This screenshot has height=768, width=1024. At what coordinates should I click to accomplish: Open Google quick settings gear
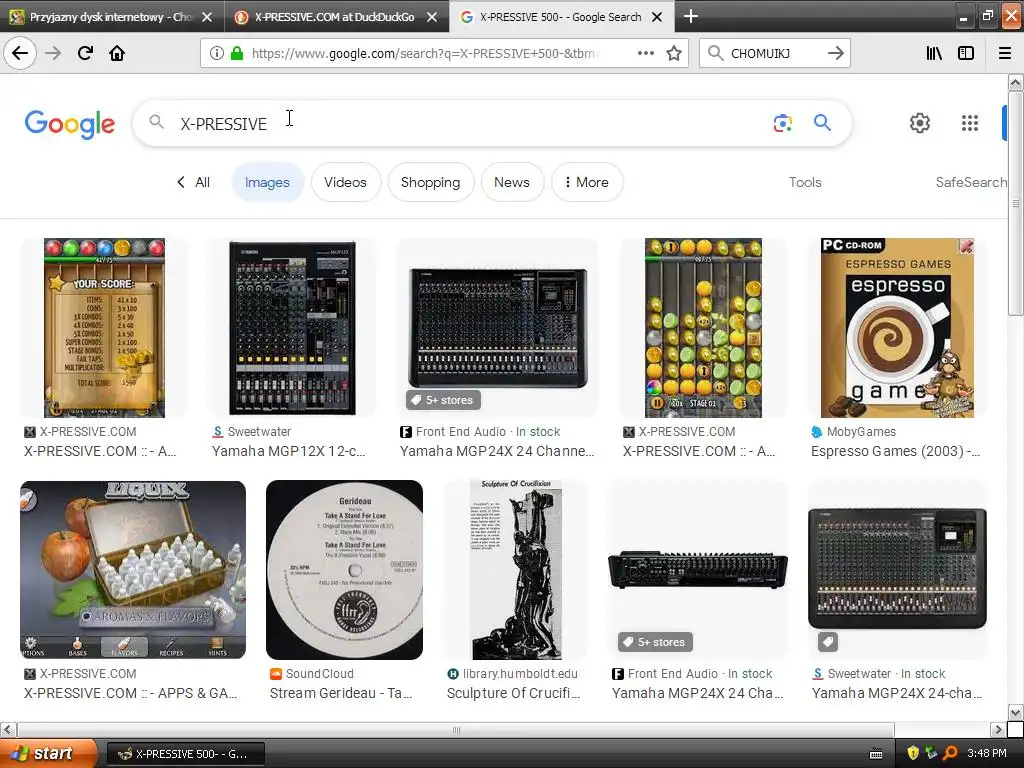[x=920, y=123]
